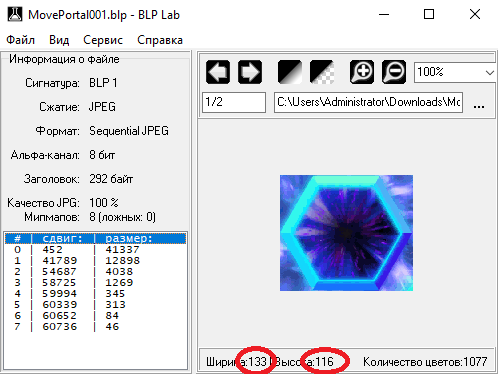Close the BLP Lab window

tap(475, 15)
